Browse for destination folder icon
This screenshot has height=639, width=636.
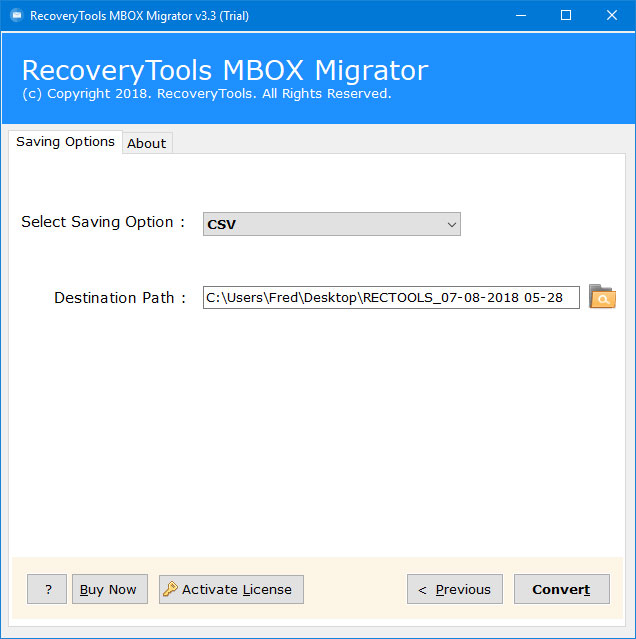pos(602,297)
